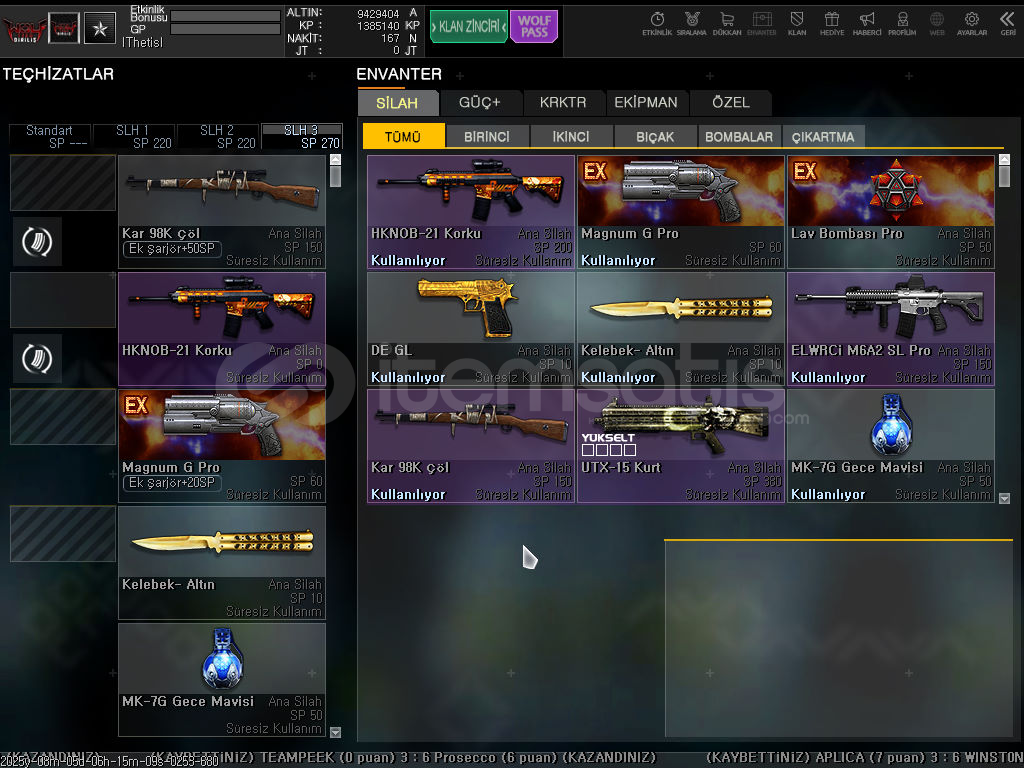Open the Klan shield icon
The width and height of the screenshot is (1024, 768).
pyautogui.click(x=797, y=24)
